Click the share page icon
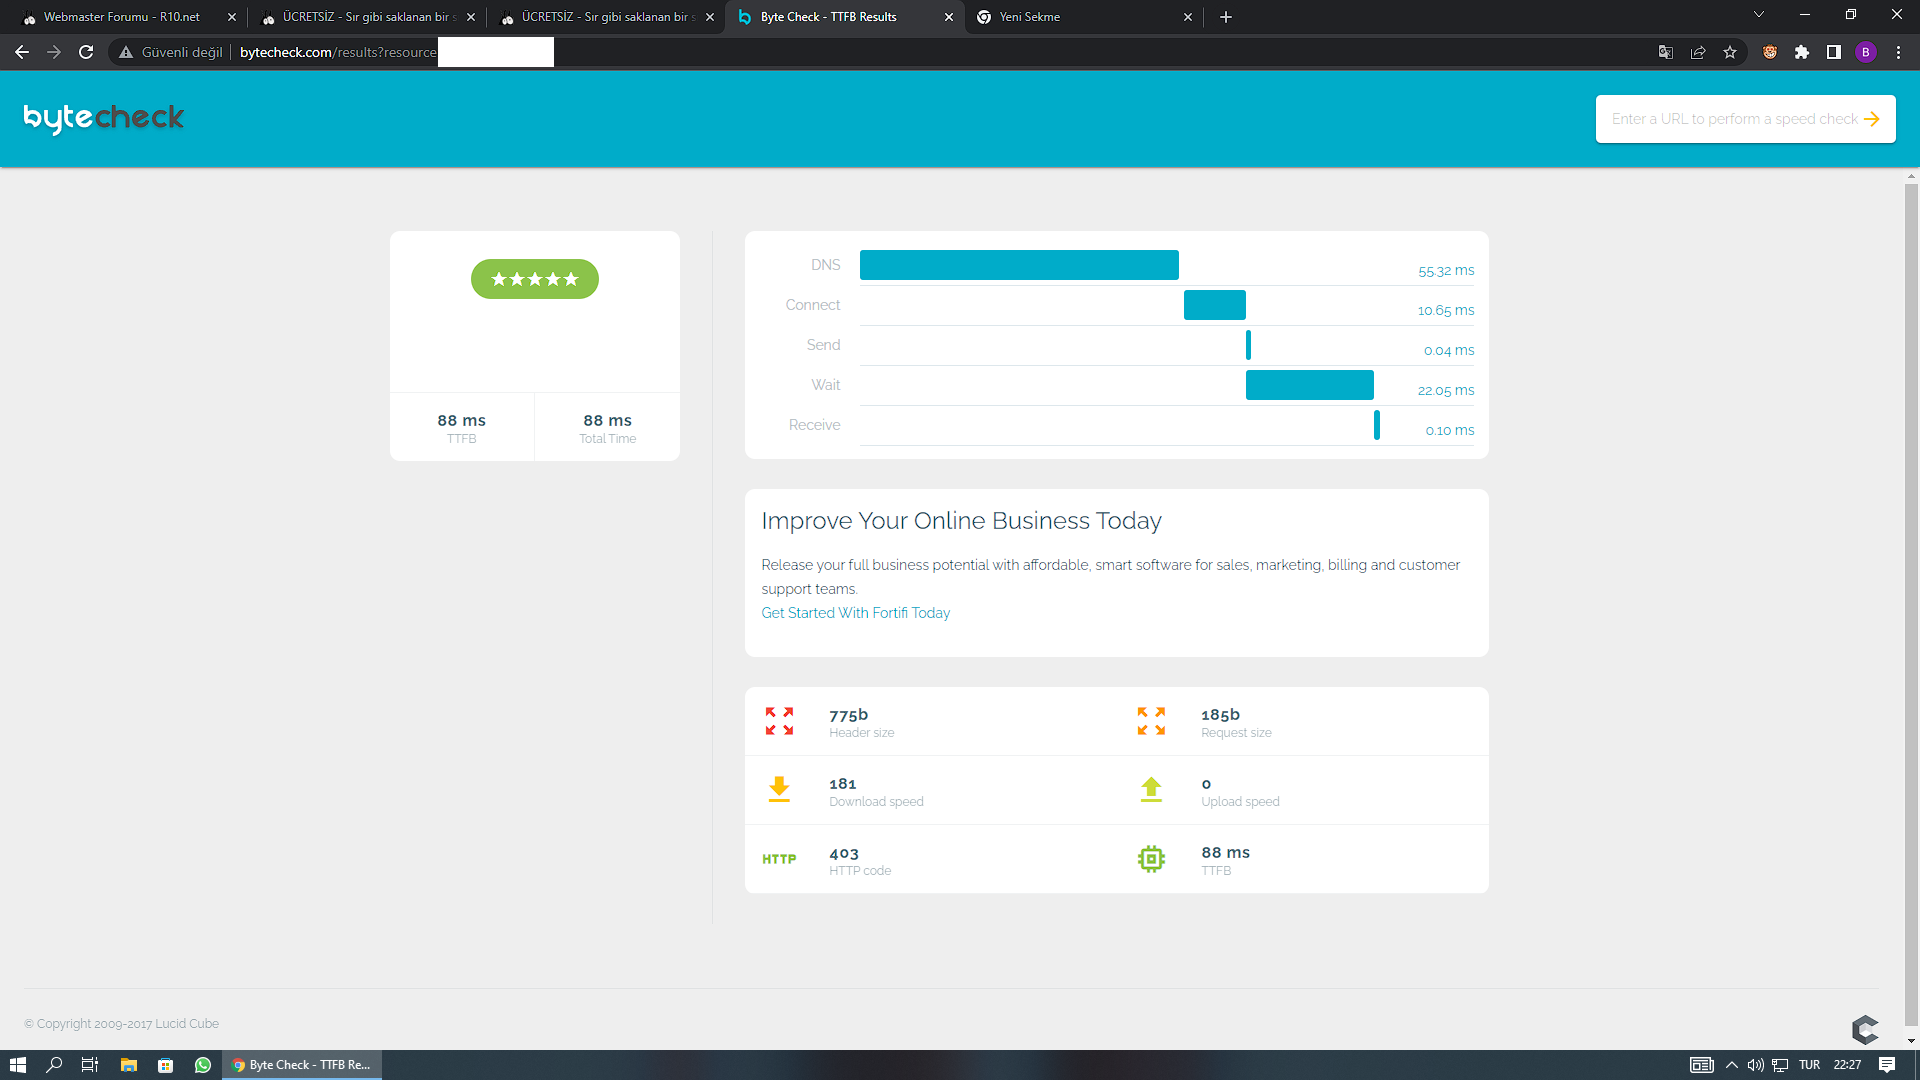Viewport: 1920px width, 1080px height. 1698,52
